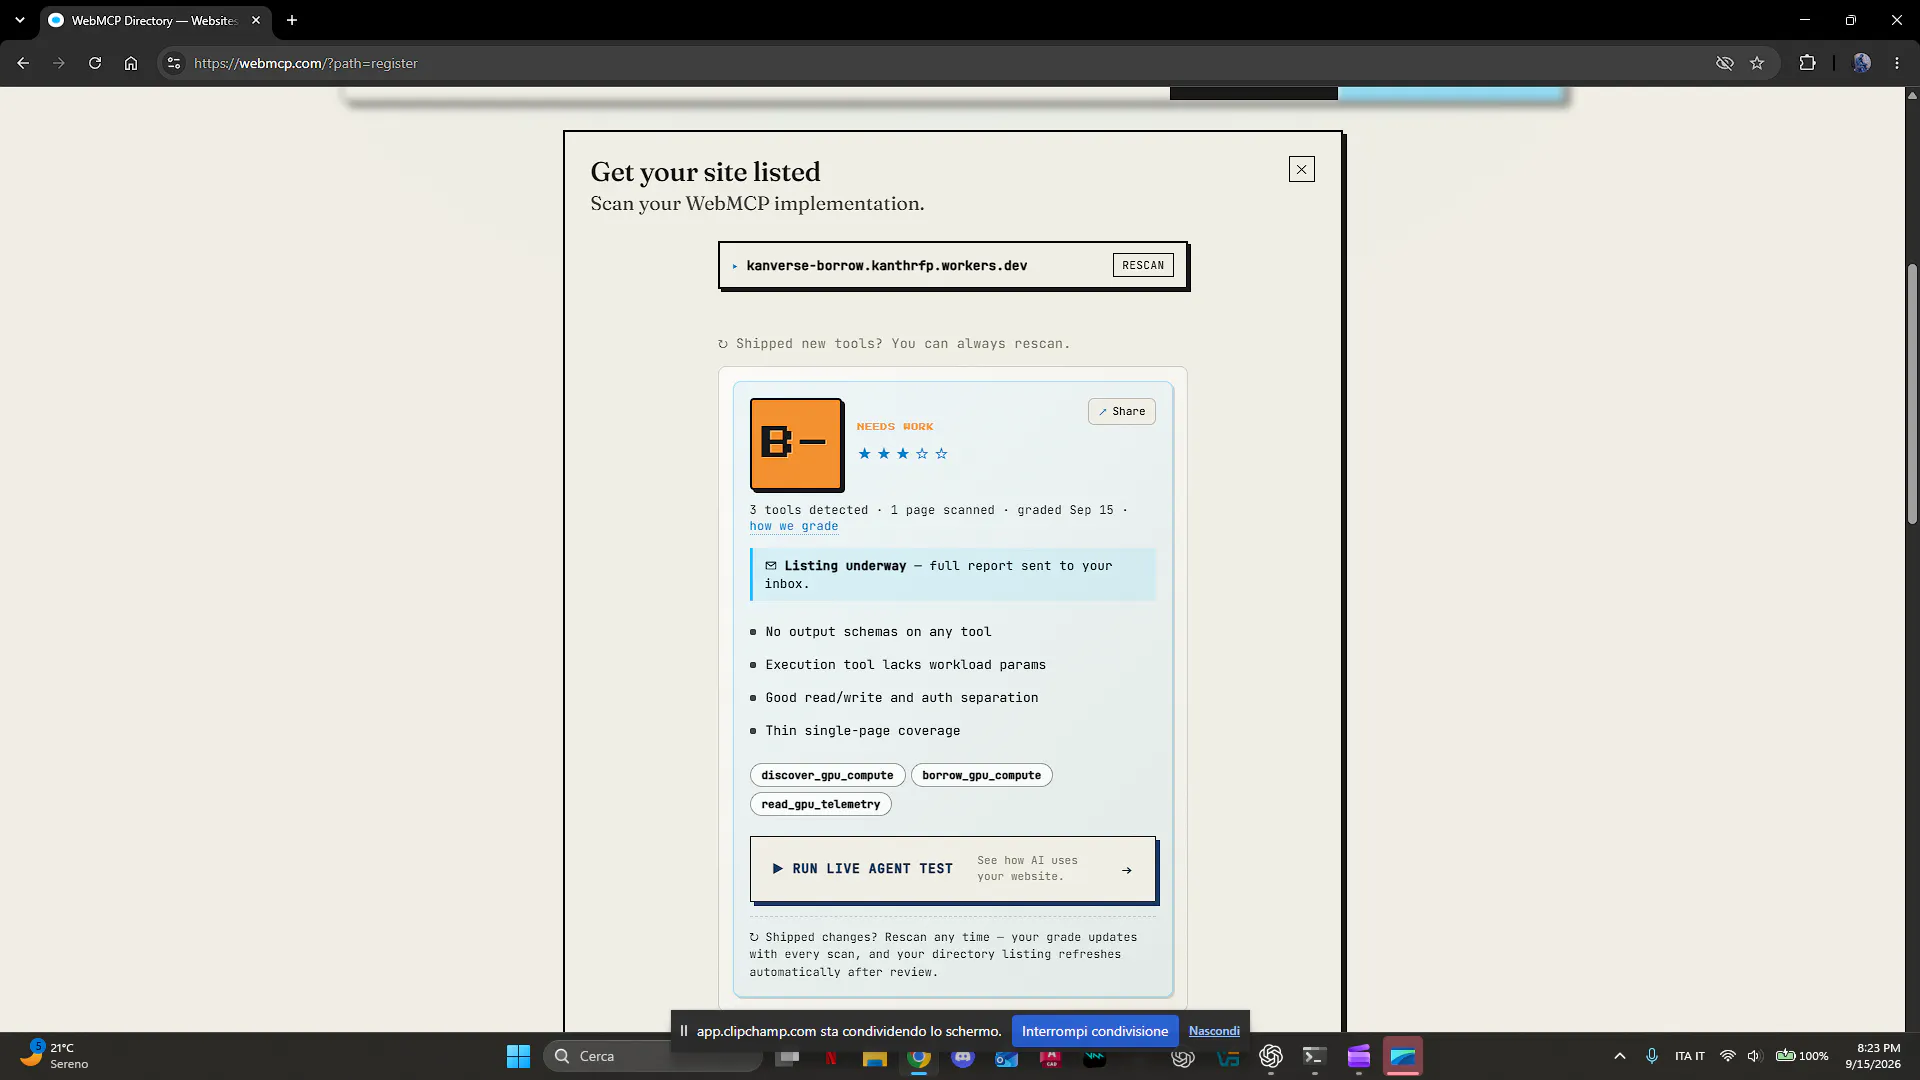
Task: Open the Wi-Fi network settings
Action: [1727, 1056]
